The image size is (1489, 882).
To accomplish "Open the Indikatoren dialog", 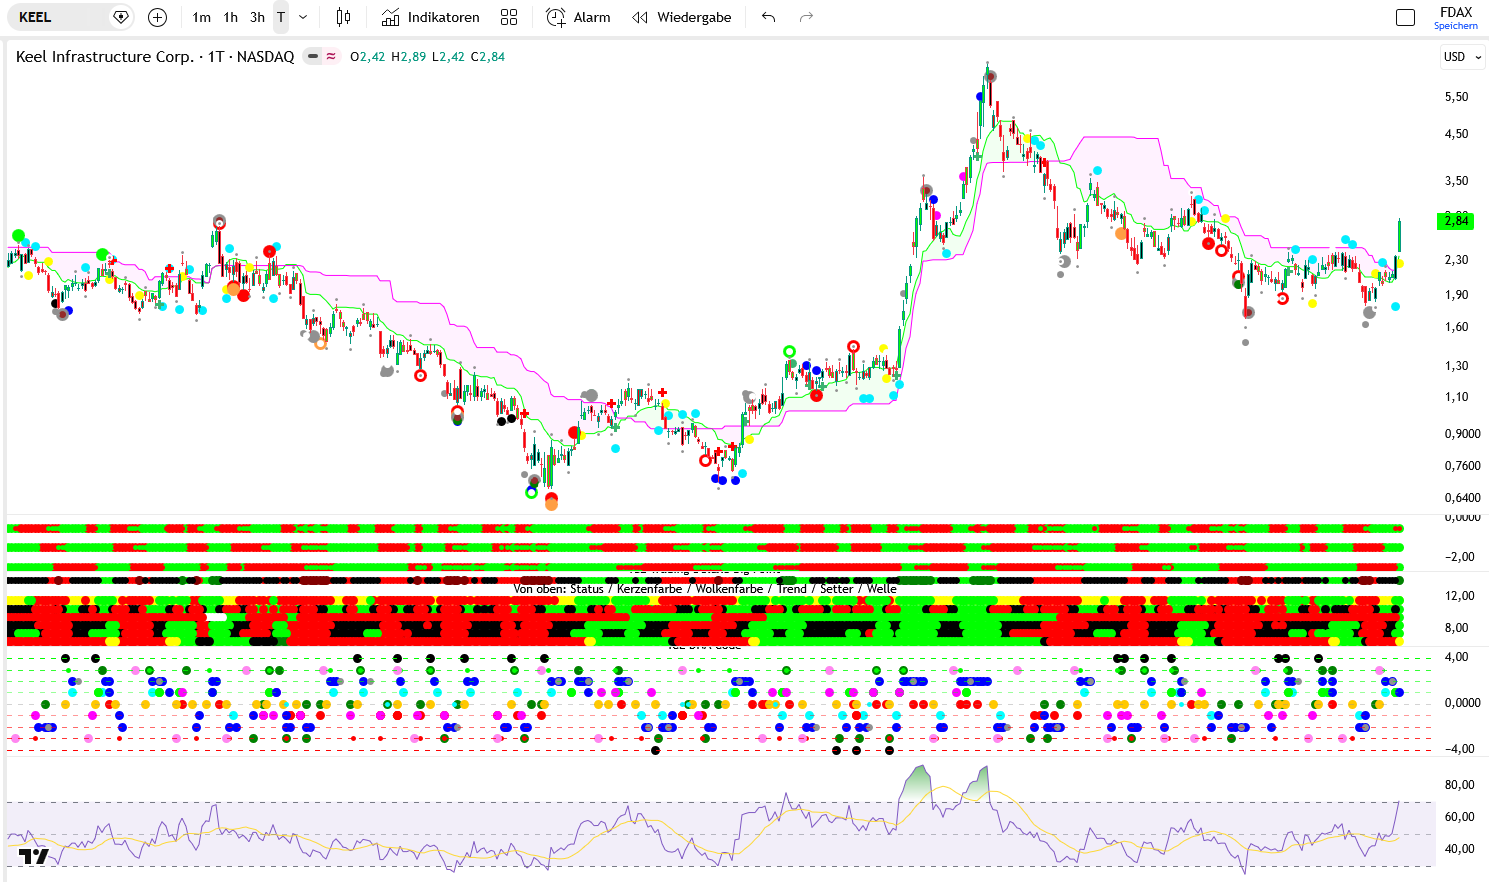I will pyautogui.click(x=430, y=17).
